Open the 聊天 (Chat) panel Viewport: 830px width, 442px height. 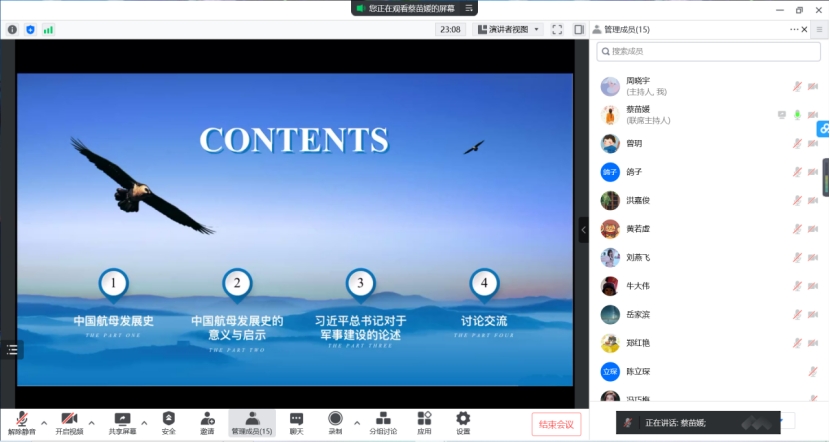(296, 420)
